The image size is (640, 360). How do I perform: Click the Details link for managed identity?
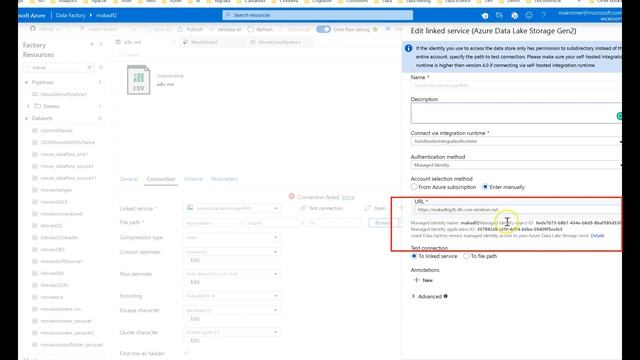[x=597, y=236]
